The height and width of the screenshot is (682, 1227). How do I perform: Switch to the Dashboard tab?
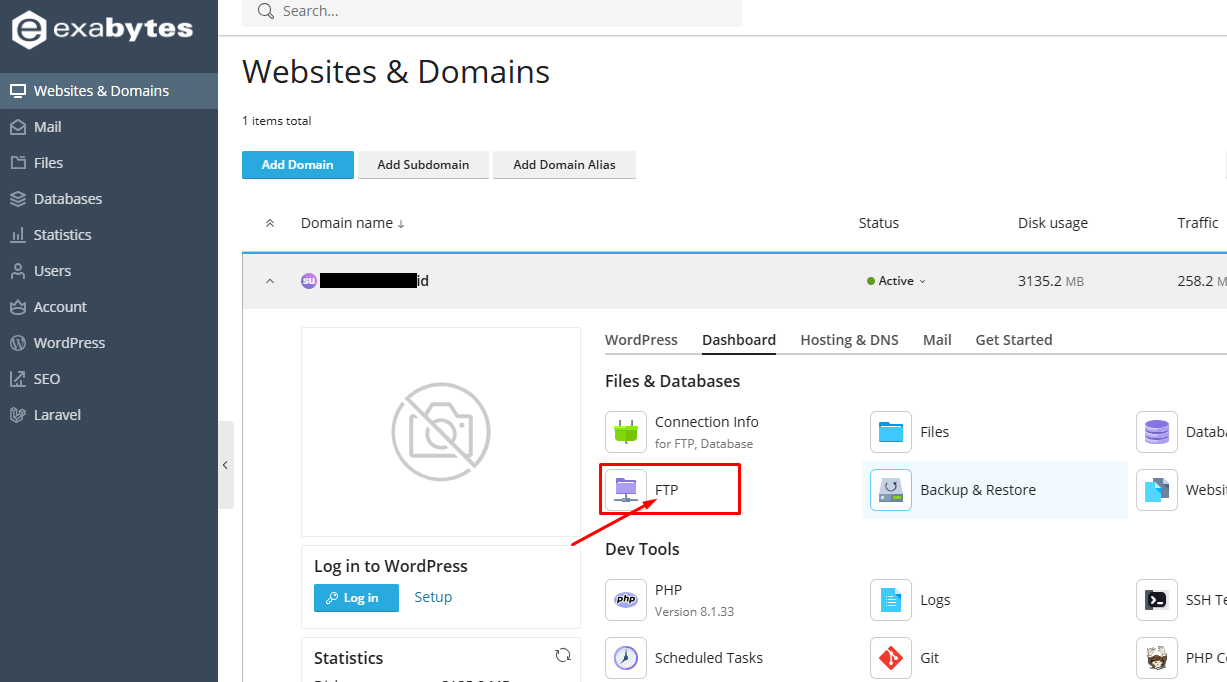(x=739, y=340)
